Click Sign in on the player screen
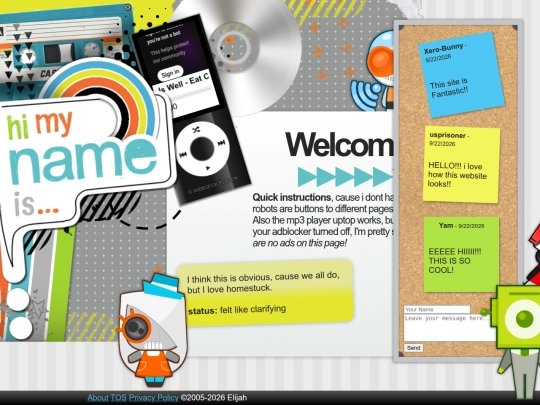The image size is (540, 405). pyautogui.click(x=170, y=73)
